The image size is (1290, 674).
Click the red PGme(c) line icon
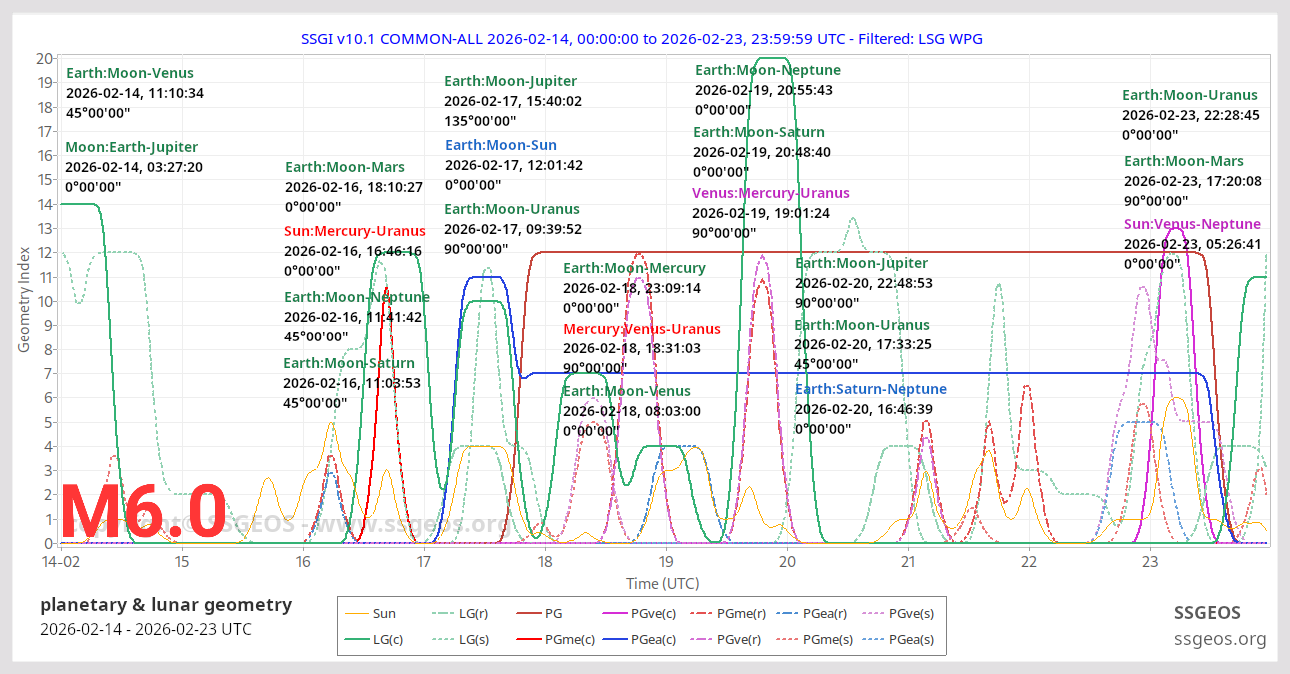click(527, 637)
